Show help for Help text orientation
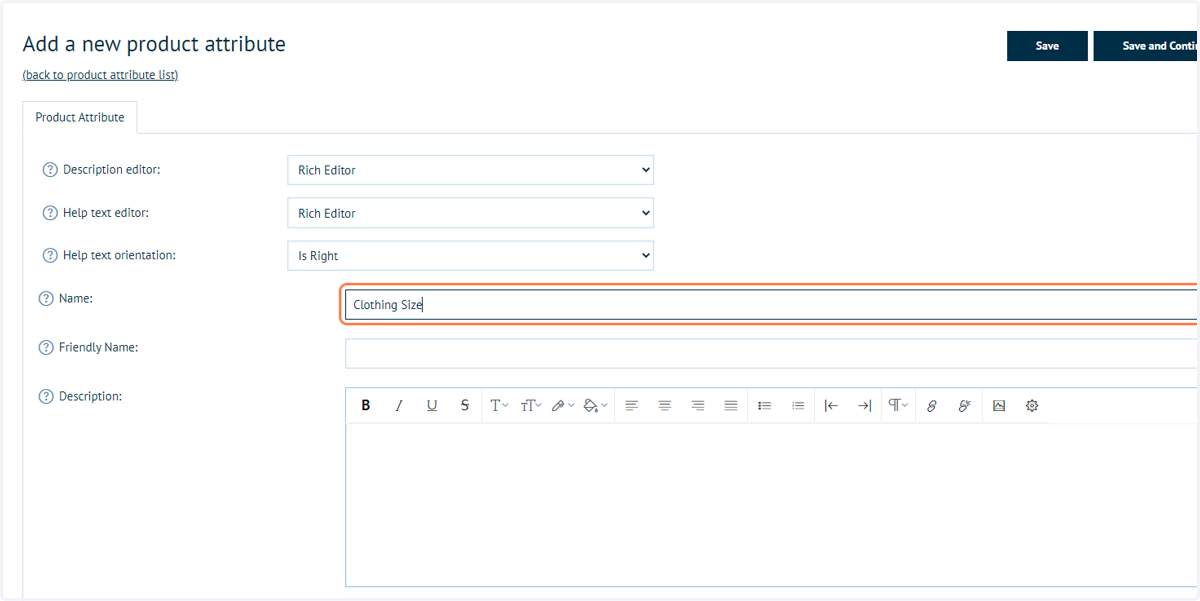Image resolution: width=1200 pixels, height=601 pixels. [50, 256]
